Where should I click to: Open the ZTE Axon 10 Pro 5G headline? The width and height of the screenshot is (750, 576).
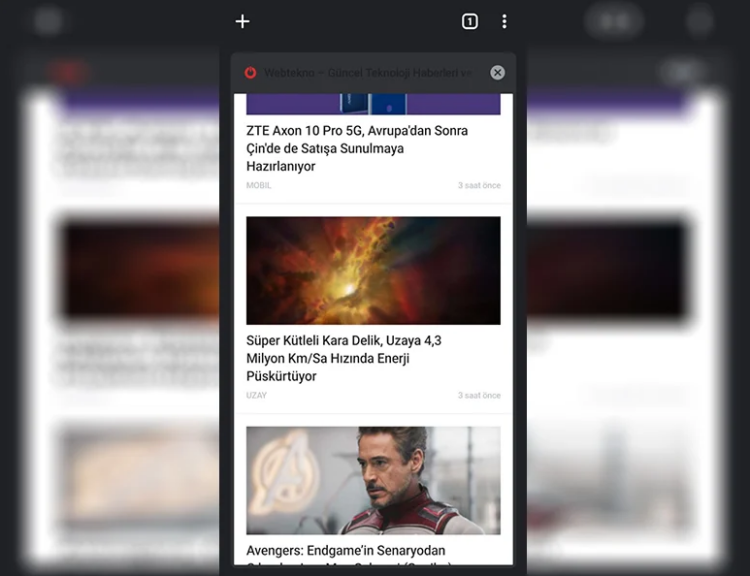357,148
